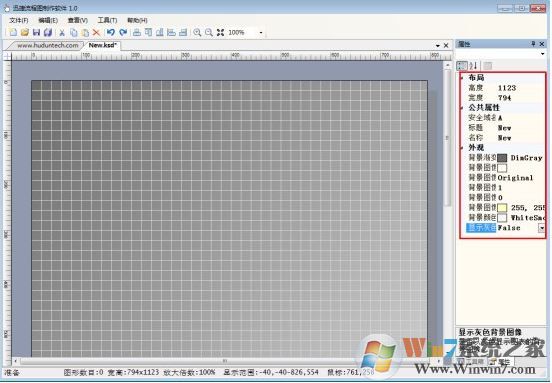
Task: Switch to the www.huduntech.com tab
Action: click(48, 45)
